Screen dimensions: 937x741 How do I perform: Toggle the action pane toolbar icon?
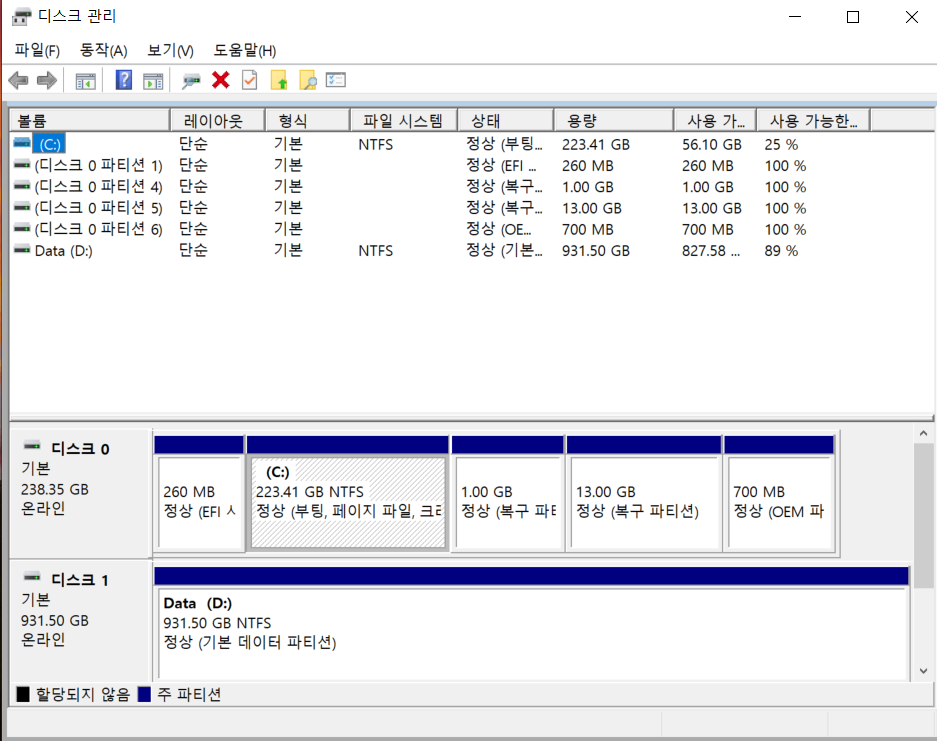coord(153,80)
